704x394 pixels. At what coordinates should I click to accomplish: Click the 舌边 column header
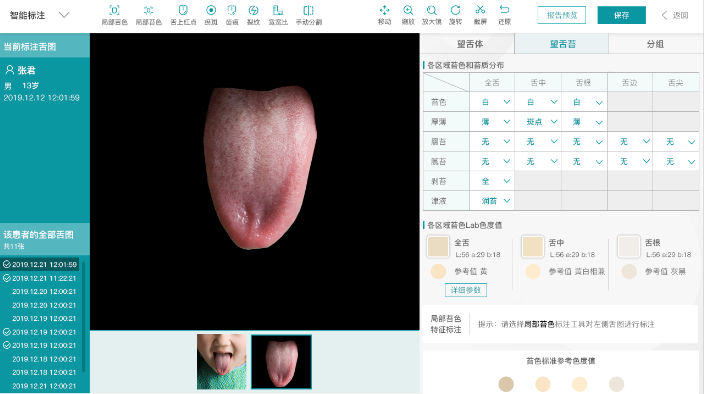(x=629, y=83)
